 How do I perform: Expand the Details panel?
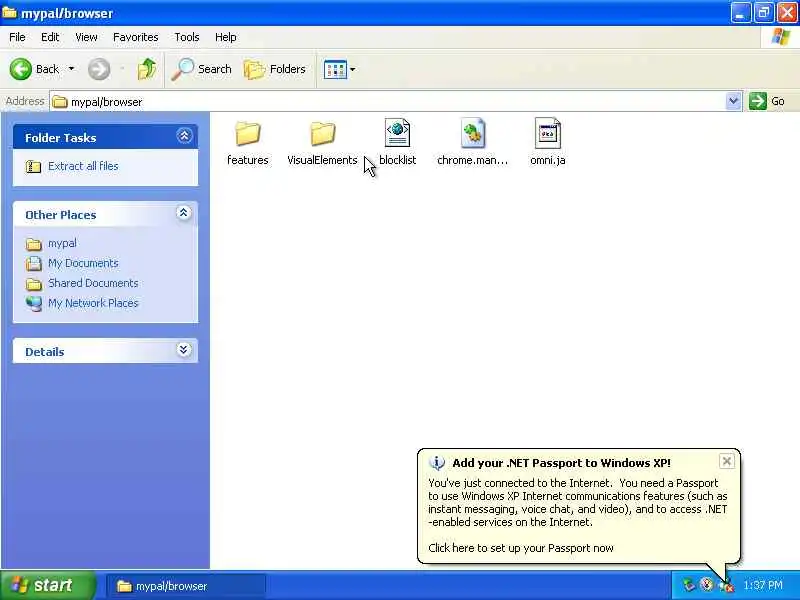pyautogui.click(x=184, y=350)
